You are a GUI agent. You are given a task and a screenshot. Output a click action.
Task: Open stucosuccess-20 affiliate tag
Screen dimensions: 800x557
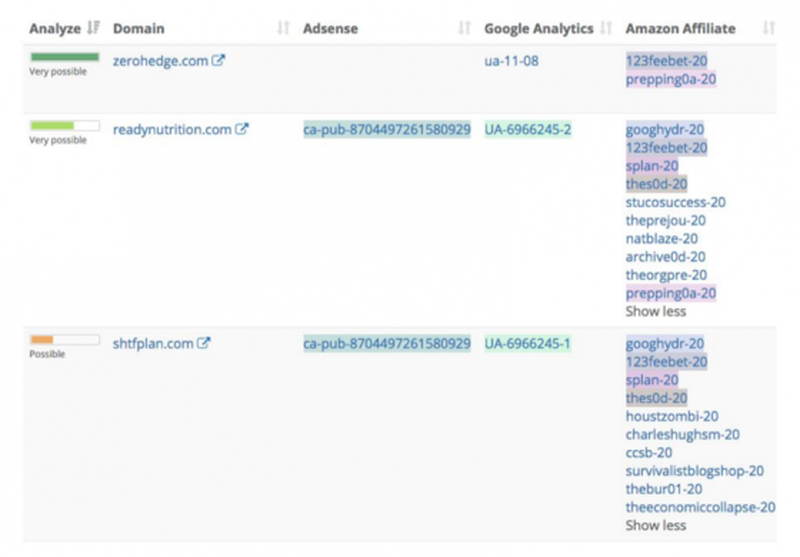tap(676, 202)
